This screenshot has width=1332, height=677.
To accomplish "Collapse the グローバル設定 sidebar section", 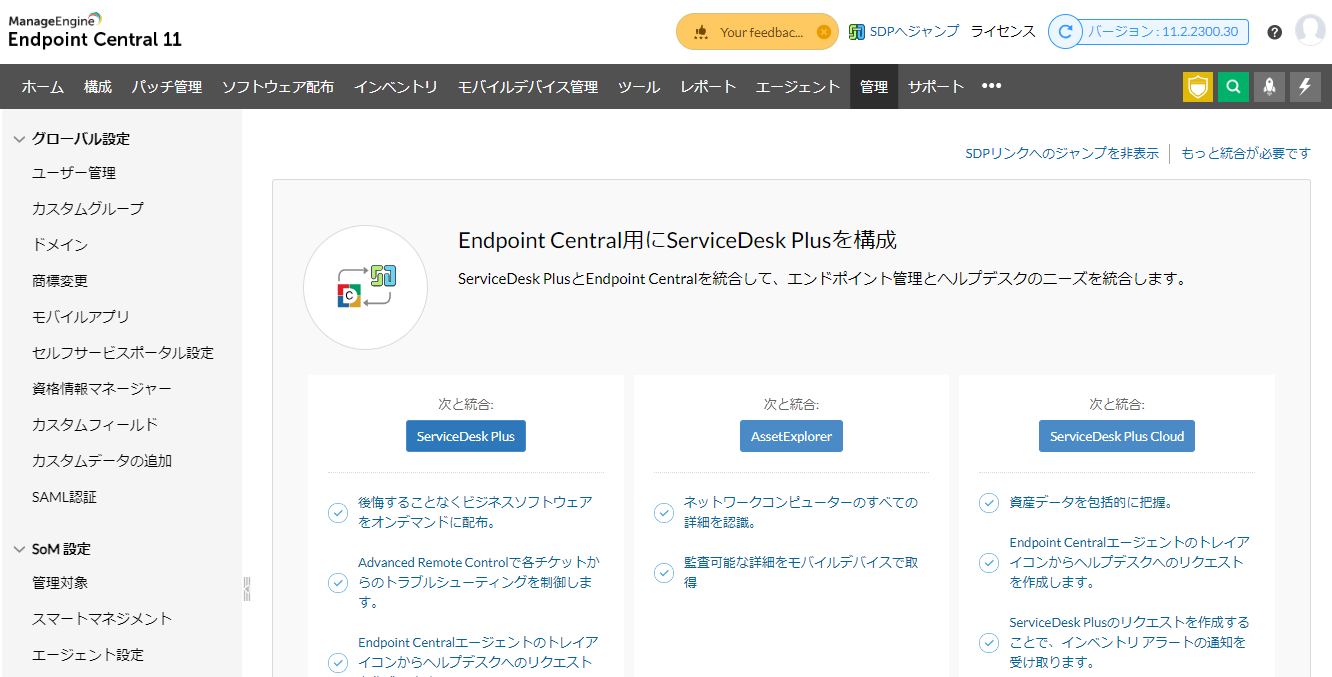I will coord(19,139).
